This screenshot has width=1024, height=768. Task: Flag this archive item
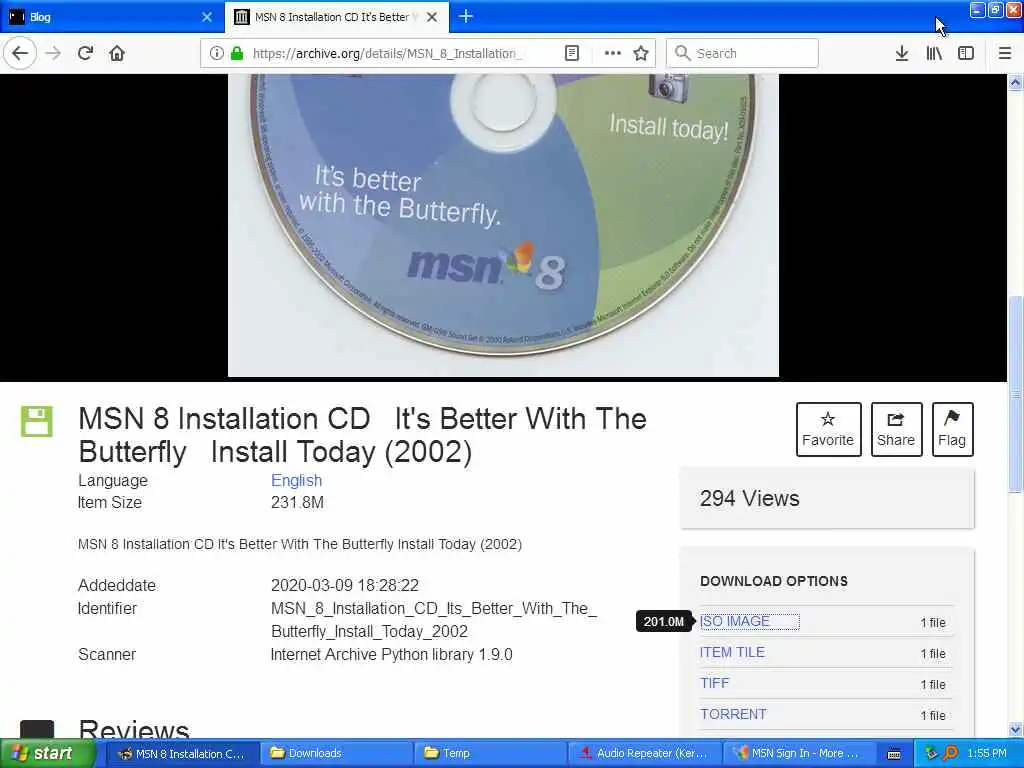[952, 429]
